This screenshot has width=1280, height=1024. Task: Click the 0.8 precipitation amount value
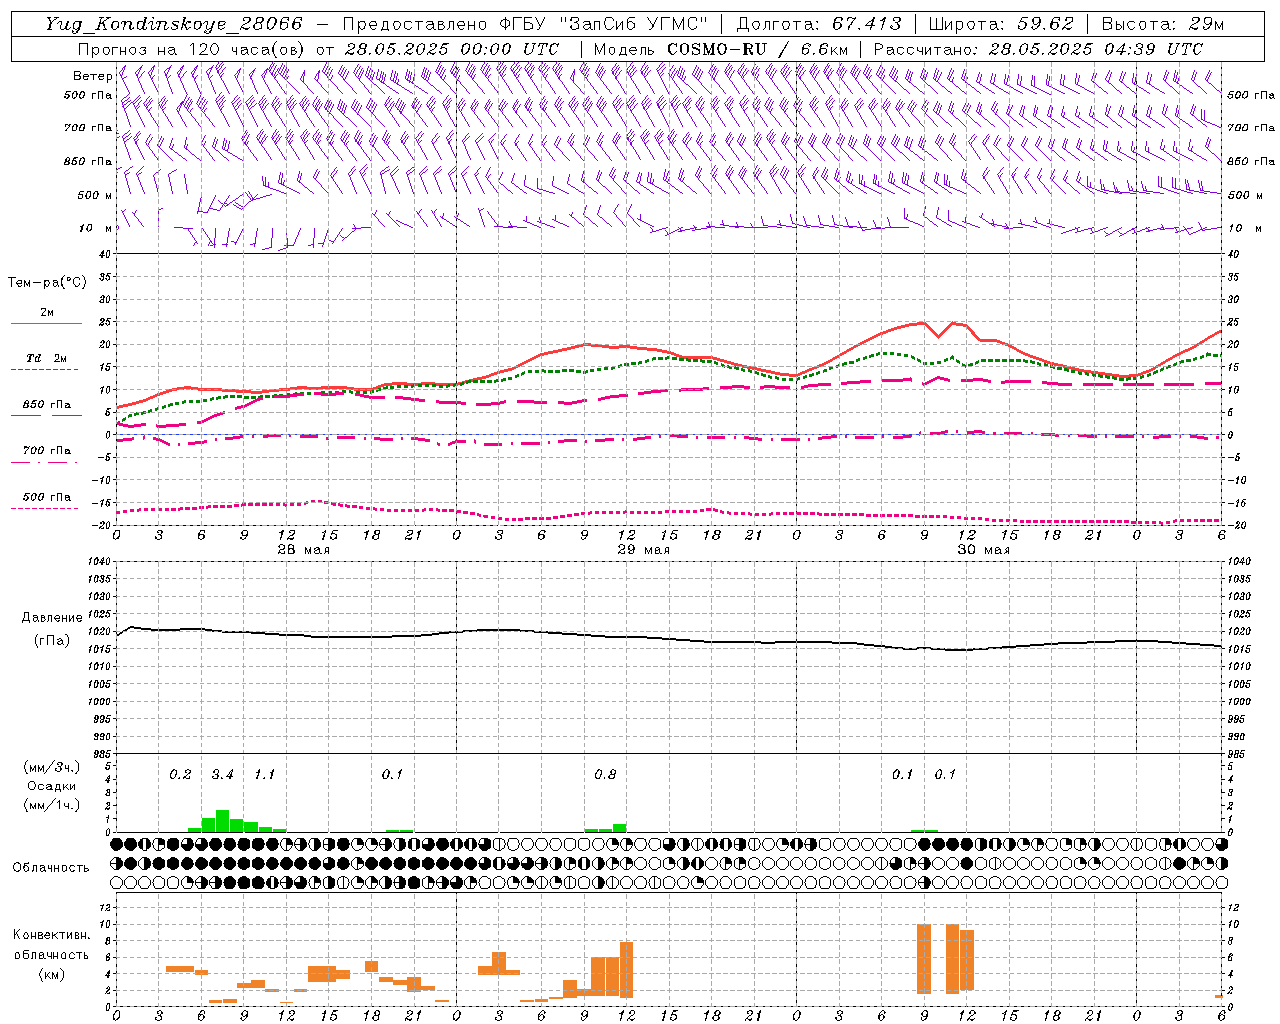(x=605, y=775)
